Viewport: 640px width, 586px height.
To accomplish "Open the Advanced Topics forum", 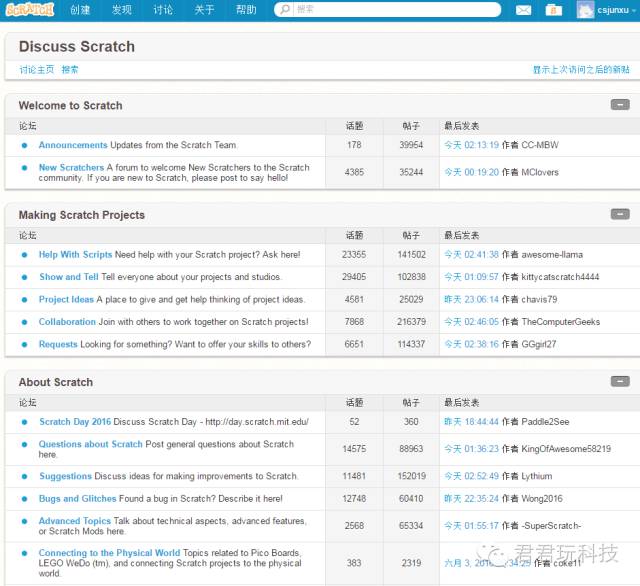I will 75,521.
